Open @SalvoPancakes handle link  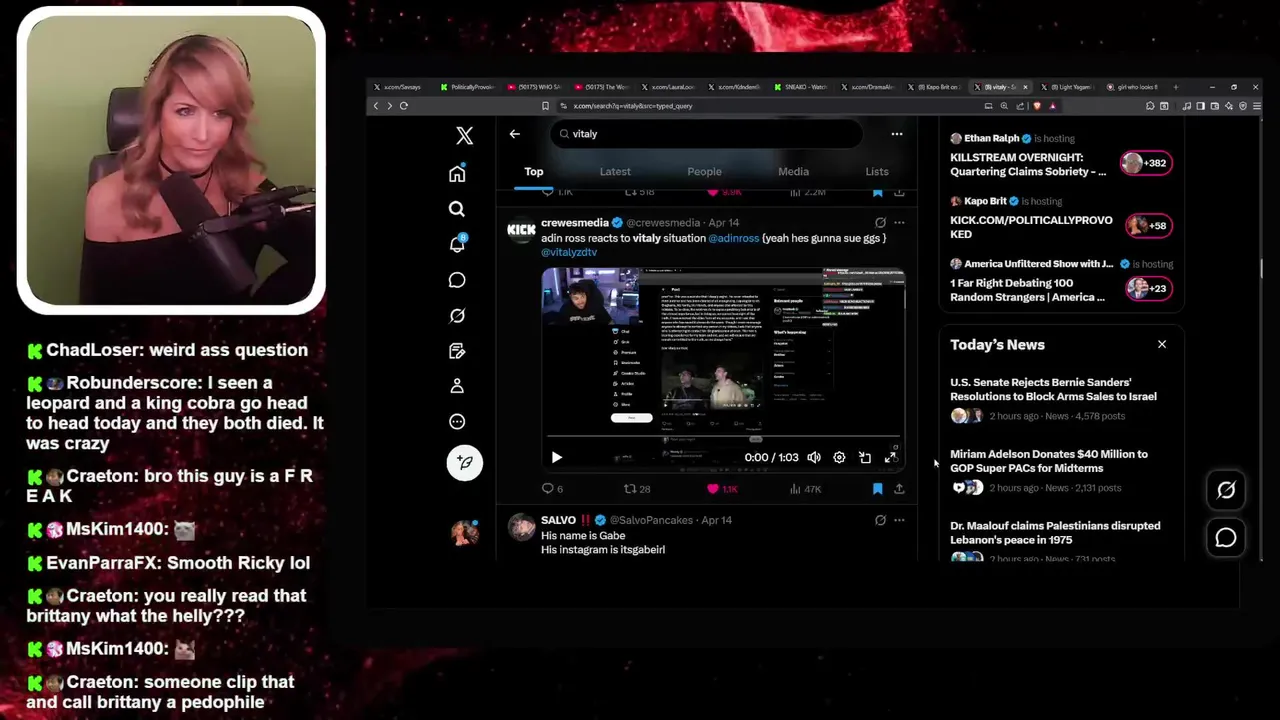tap(651, 520)
